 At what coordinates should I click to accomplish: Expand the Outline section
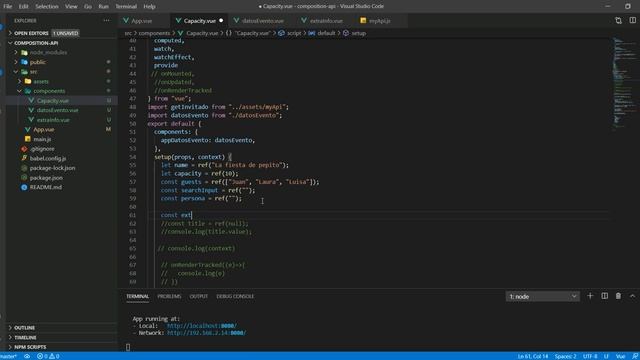pyautogui.click(x=24, y=328)
